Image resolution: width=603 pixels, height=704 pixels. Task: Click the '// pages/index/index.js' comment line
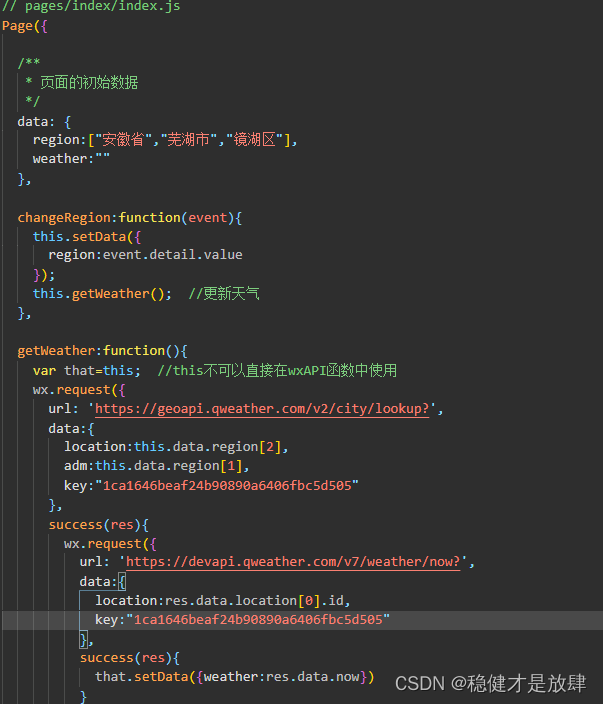91,6
